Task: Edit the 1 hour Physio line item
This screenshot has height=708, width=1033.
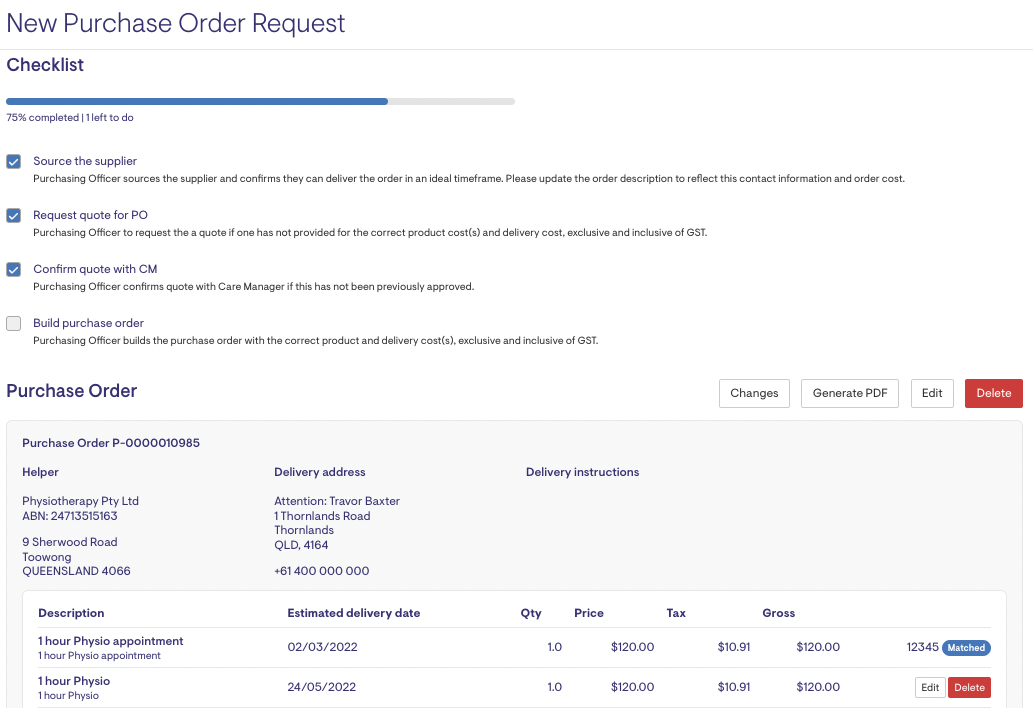Action: click(x=930, y=687)
